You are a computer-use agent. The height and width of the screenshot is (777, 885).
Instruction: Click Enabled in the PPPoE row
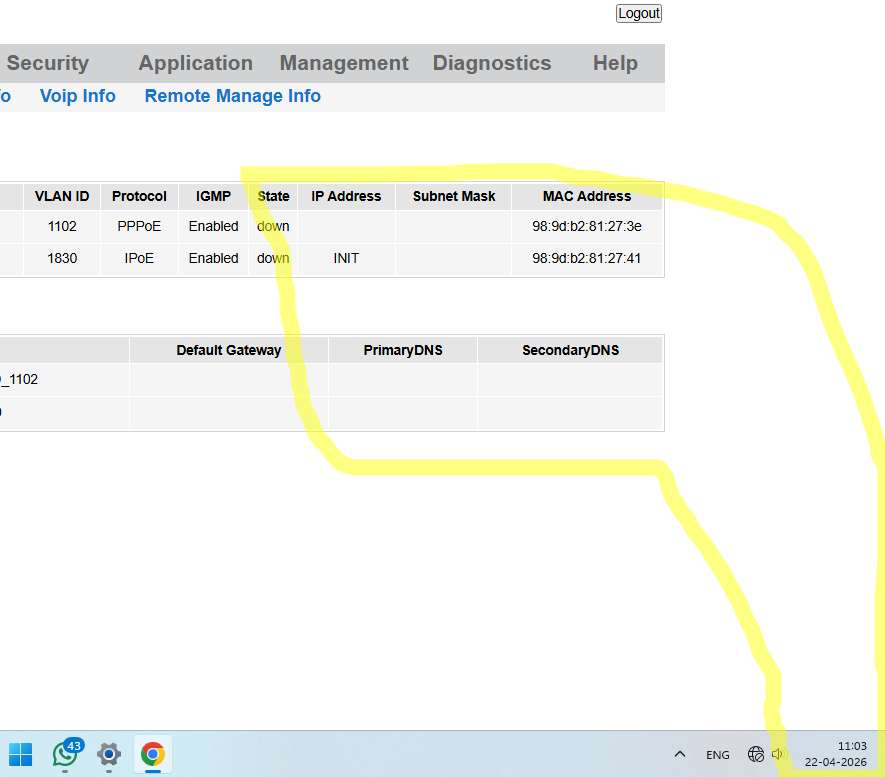[213, 226]
